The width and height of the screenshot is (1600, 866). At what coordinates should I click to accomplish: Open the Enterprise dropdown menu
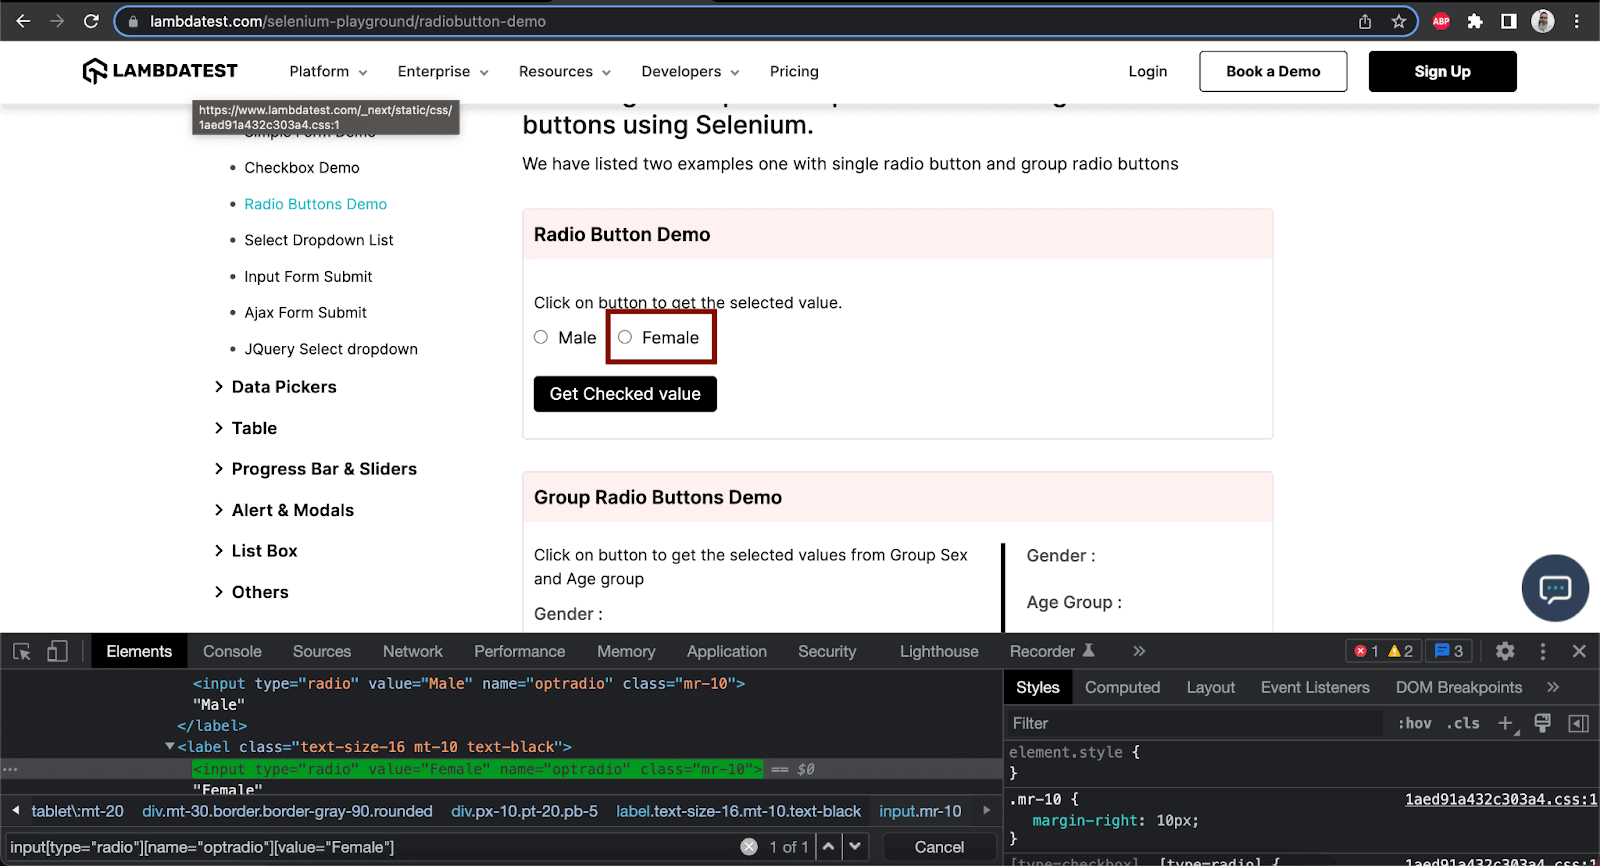click(443, 71)
